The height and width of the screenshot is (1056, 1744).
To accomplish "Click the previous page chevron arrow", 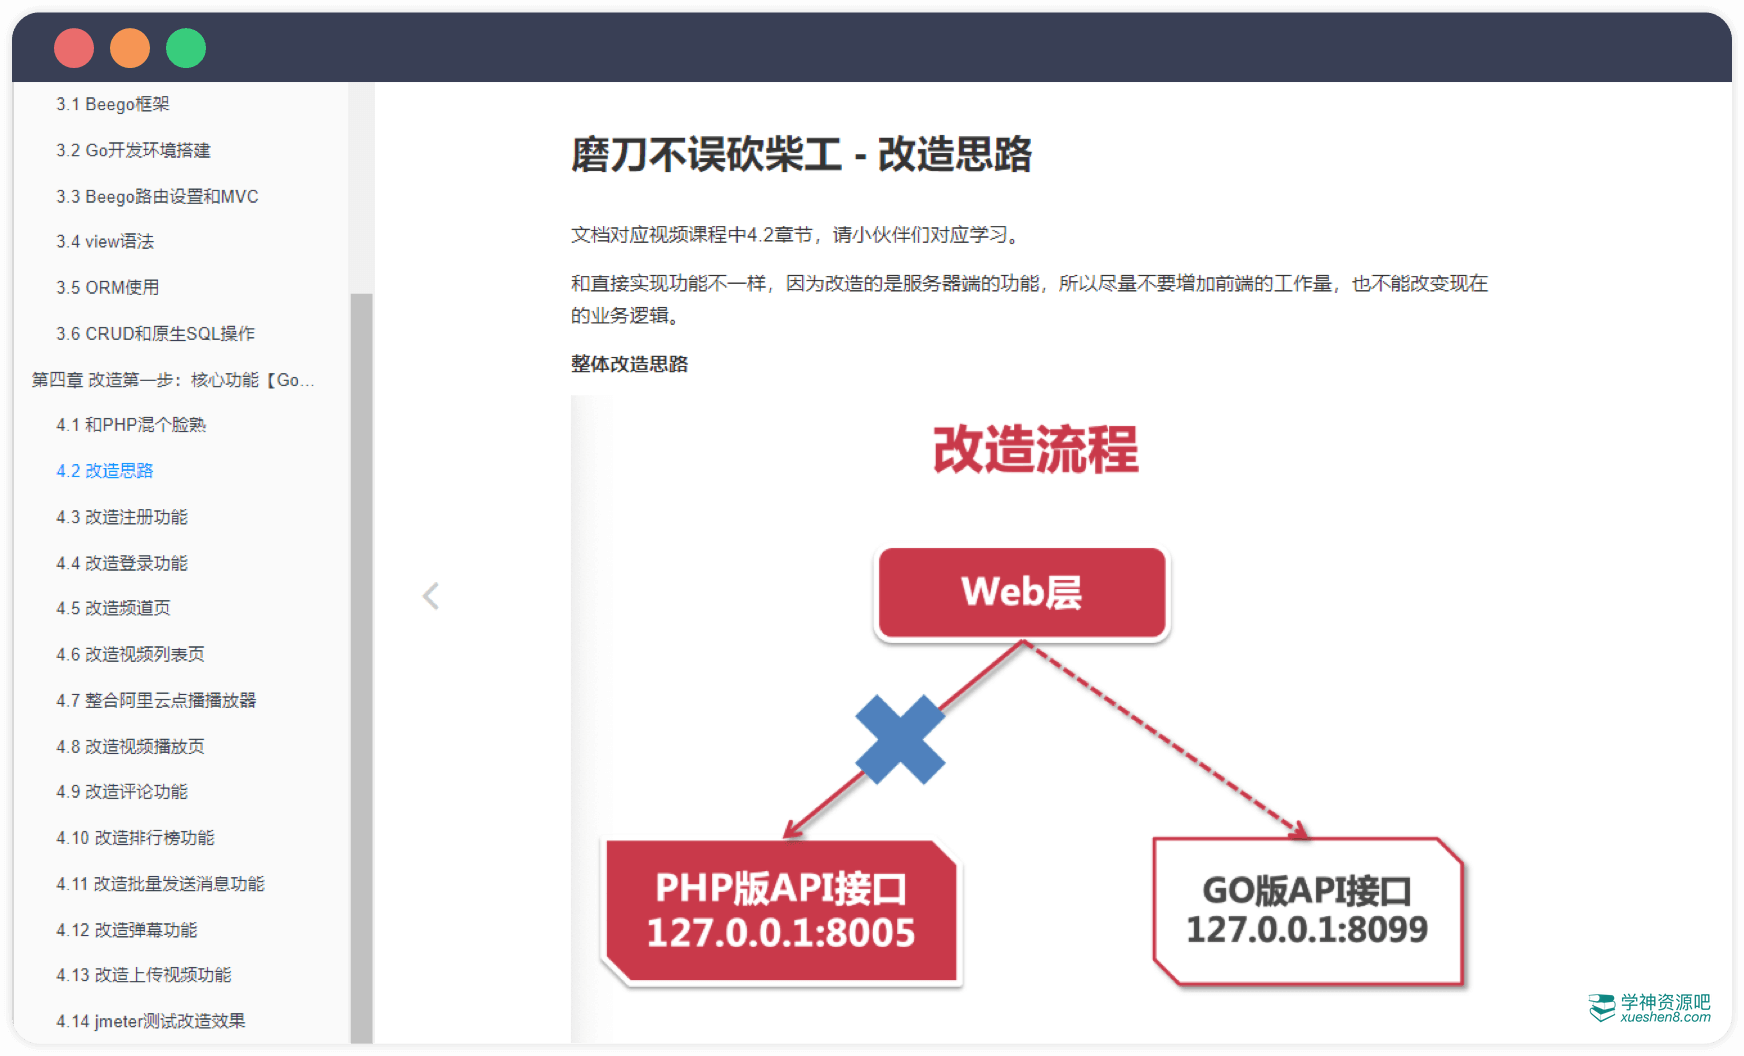I will [431, 597].
